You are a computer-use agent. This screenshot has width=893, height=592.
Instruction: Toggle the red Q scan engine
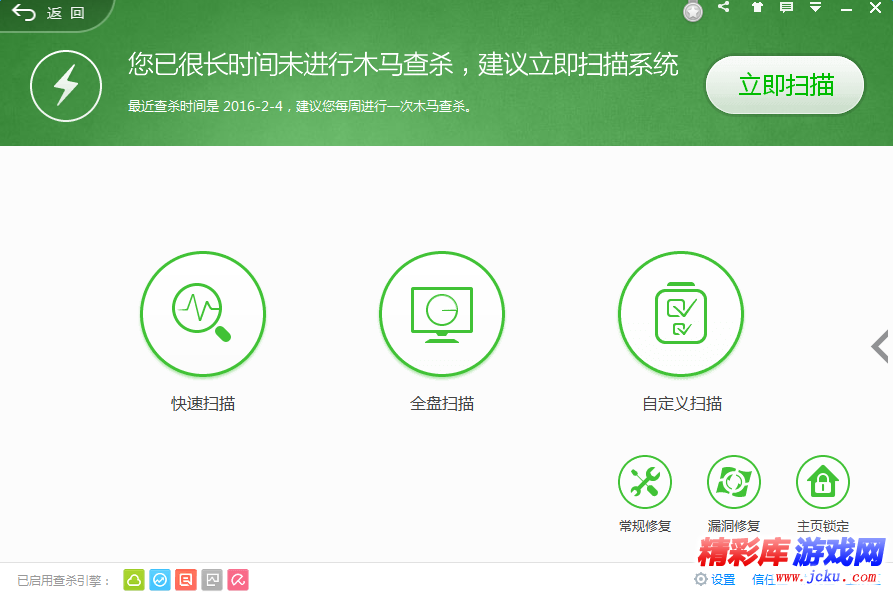tap(186, 579)
